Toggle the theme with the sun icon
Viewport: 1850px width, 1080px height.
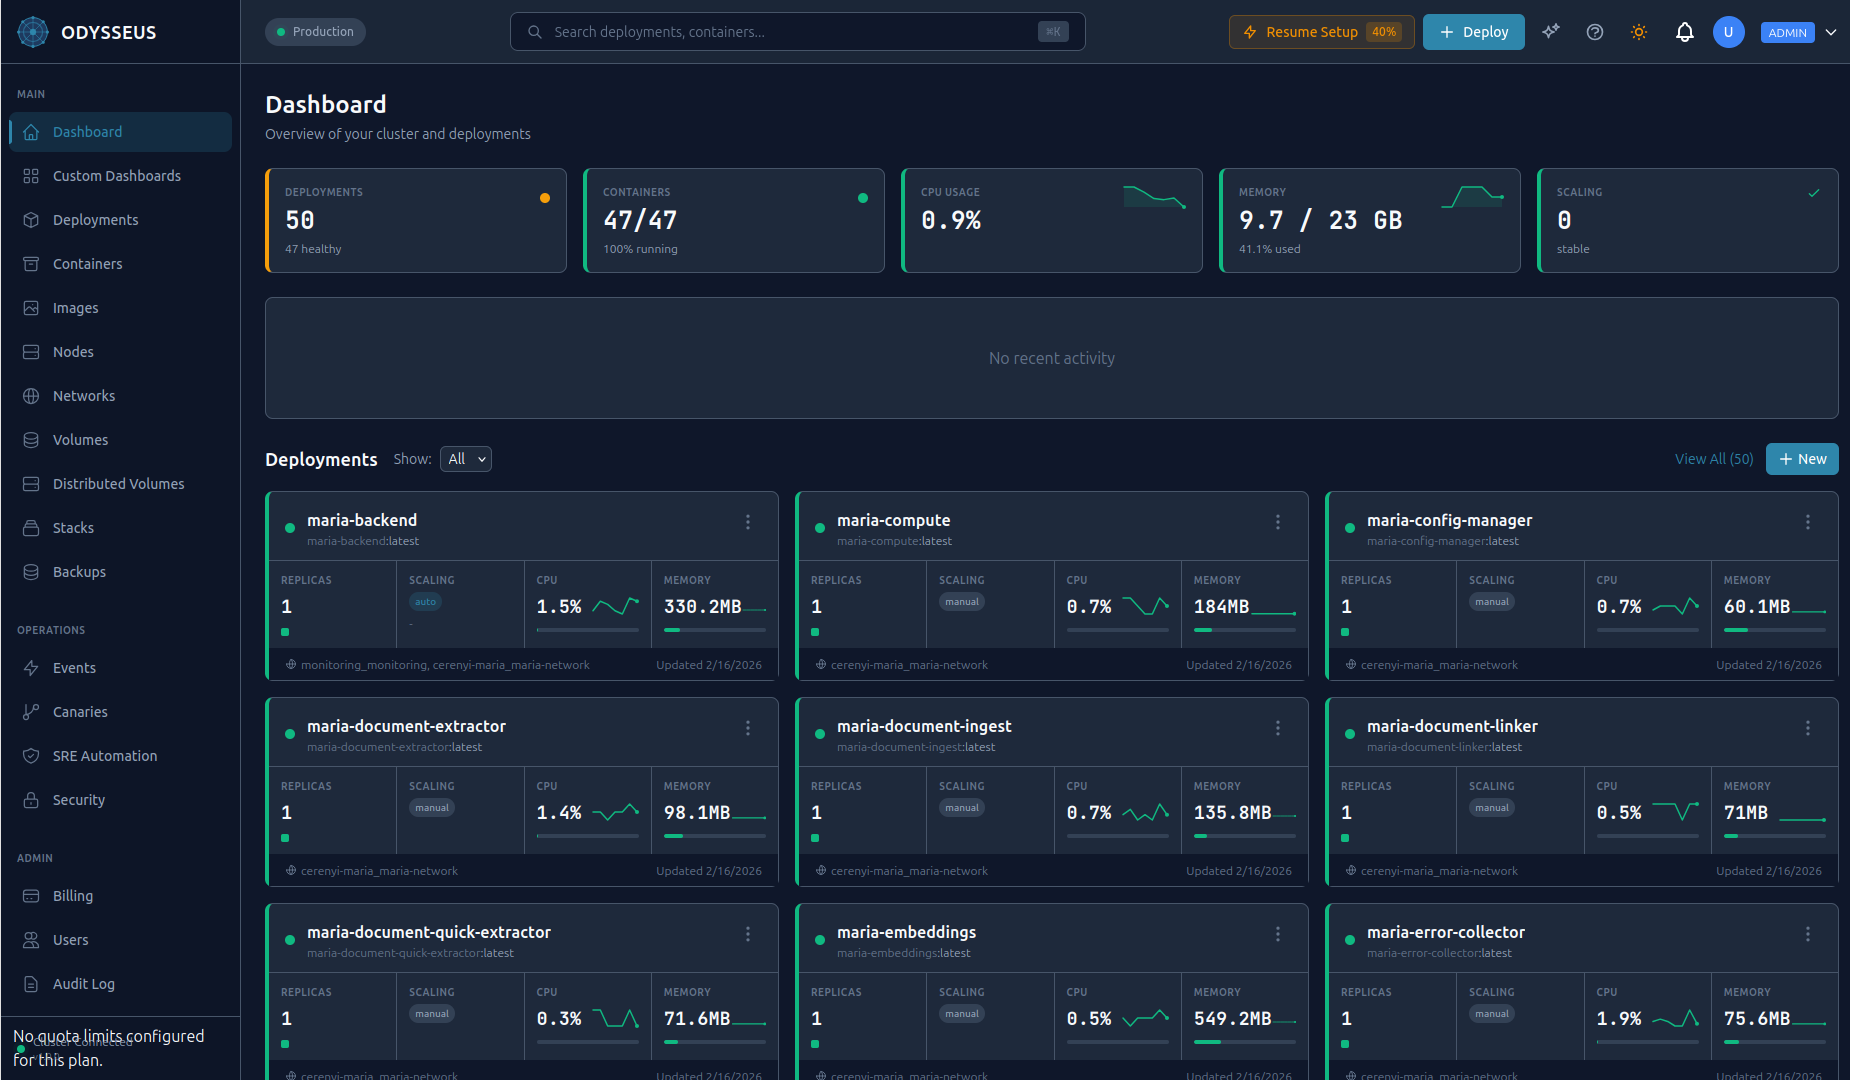point(1639,31)
